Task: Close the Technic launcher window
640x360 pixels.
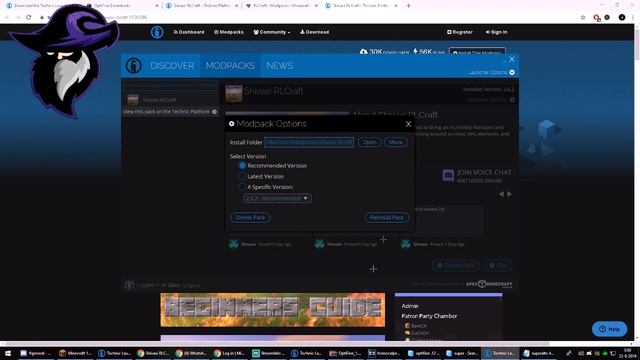Action: click(x=512, y=60)
